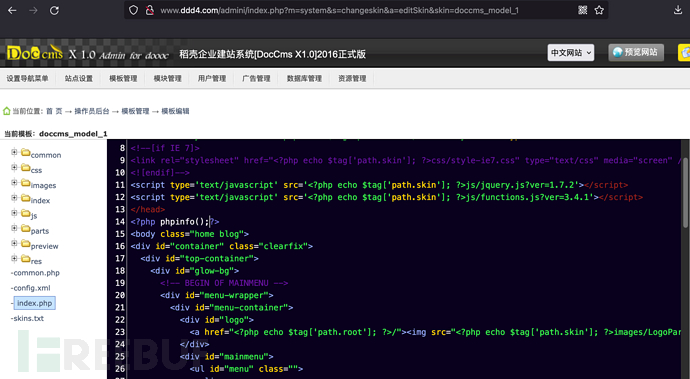The height and width of the screenshot is (379, 690).
Task: Click the shield tracking protection icon
Action: (x=133, y=10)
